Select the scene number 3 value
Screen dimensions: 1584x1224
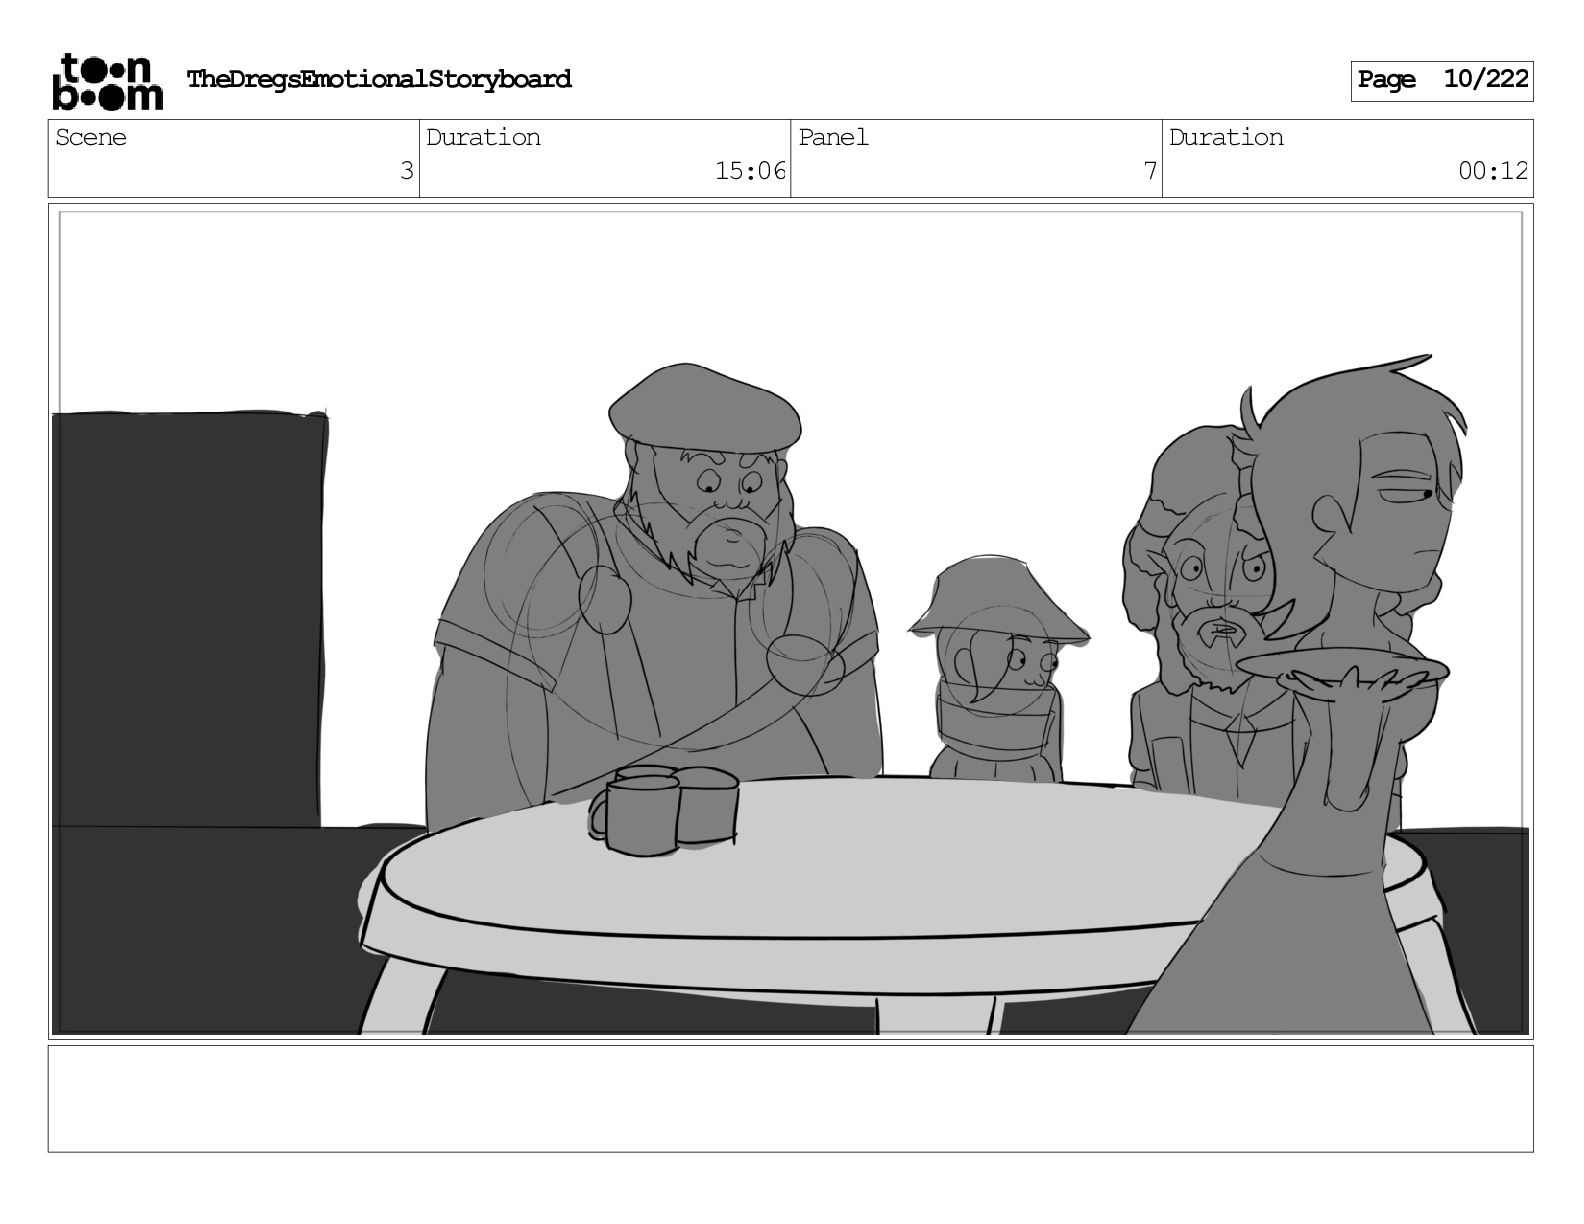point(406,172)
